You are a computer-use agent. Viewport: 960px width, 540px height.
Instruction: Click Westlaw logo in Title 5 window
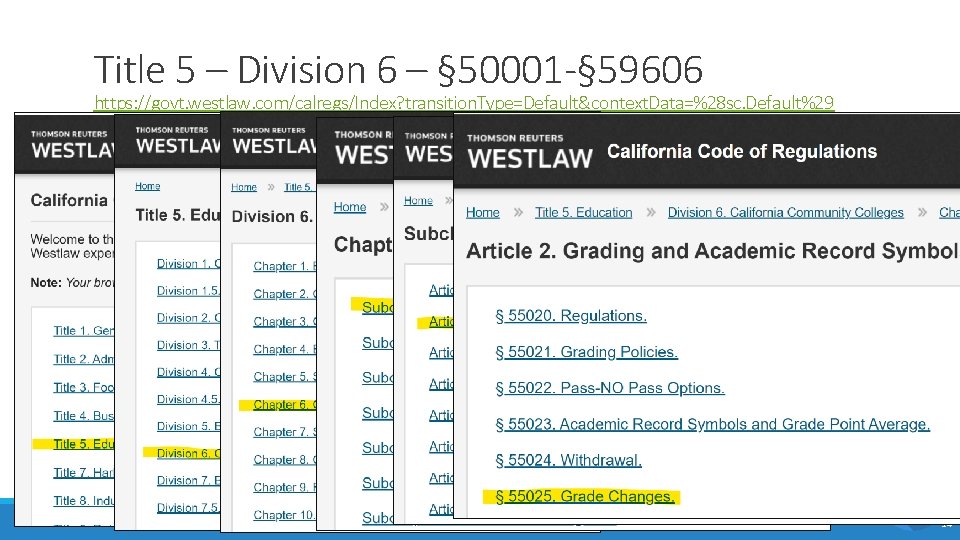tap(178, 141)
